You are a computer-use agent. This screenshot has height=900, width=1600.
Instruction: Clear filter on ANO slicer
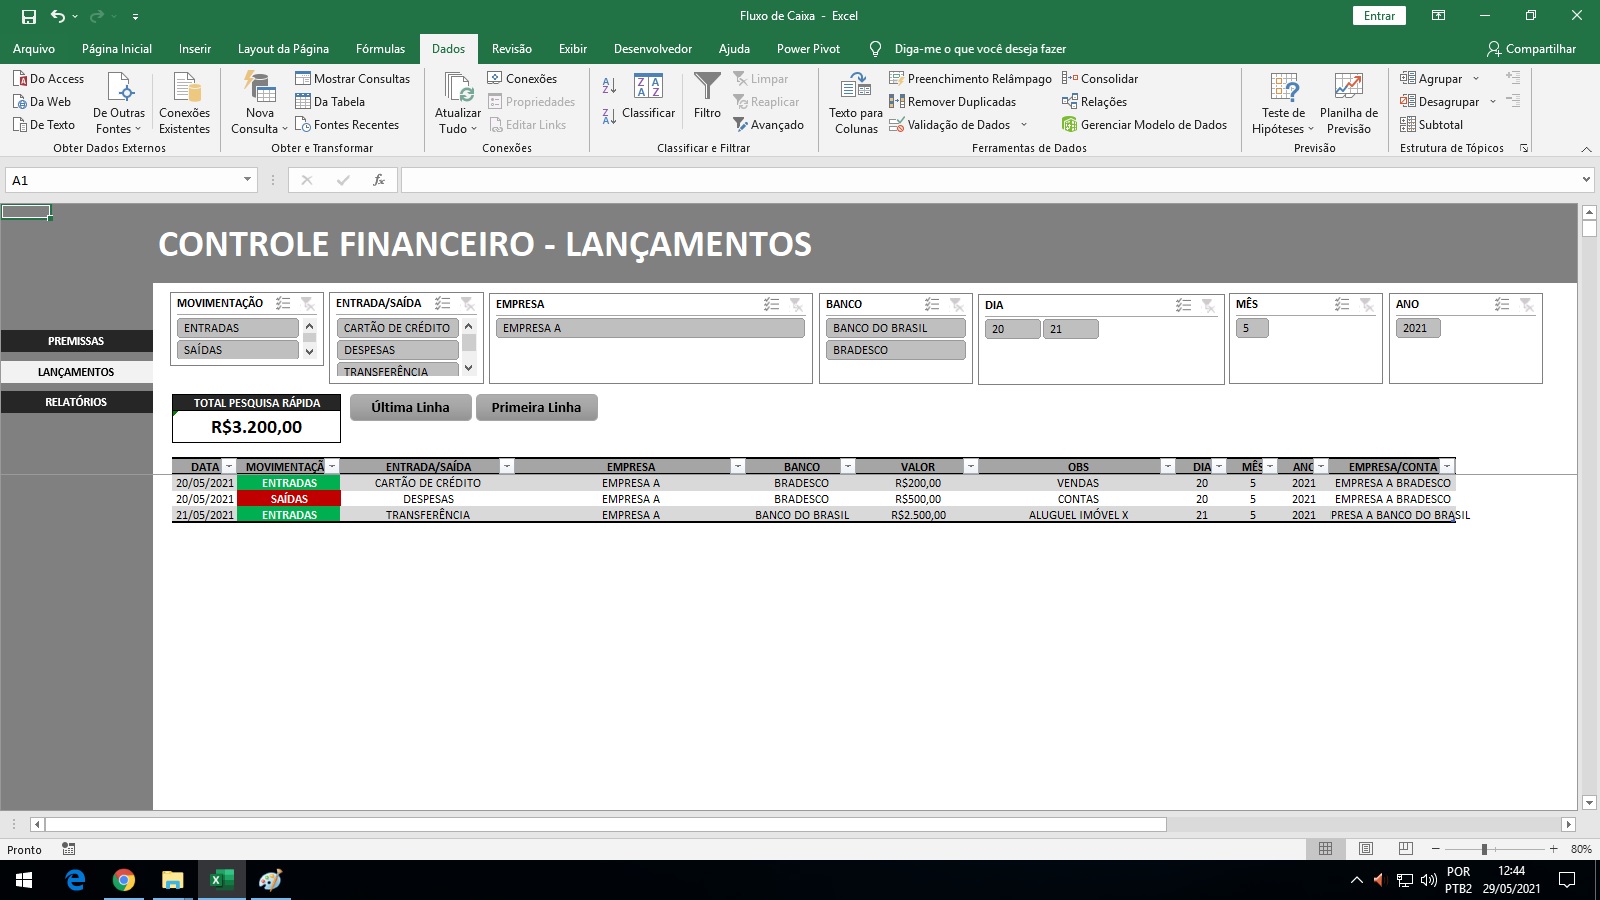point(1527,304)
